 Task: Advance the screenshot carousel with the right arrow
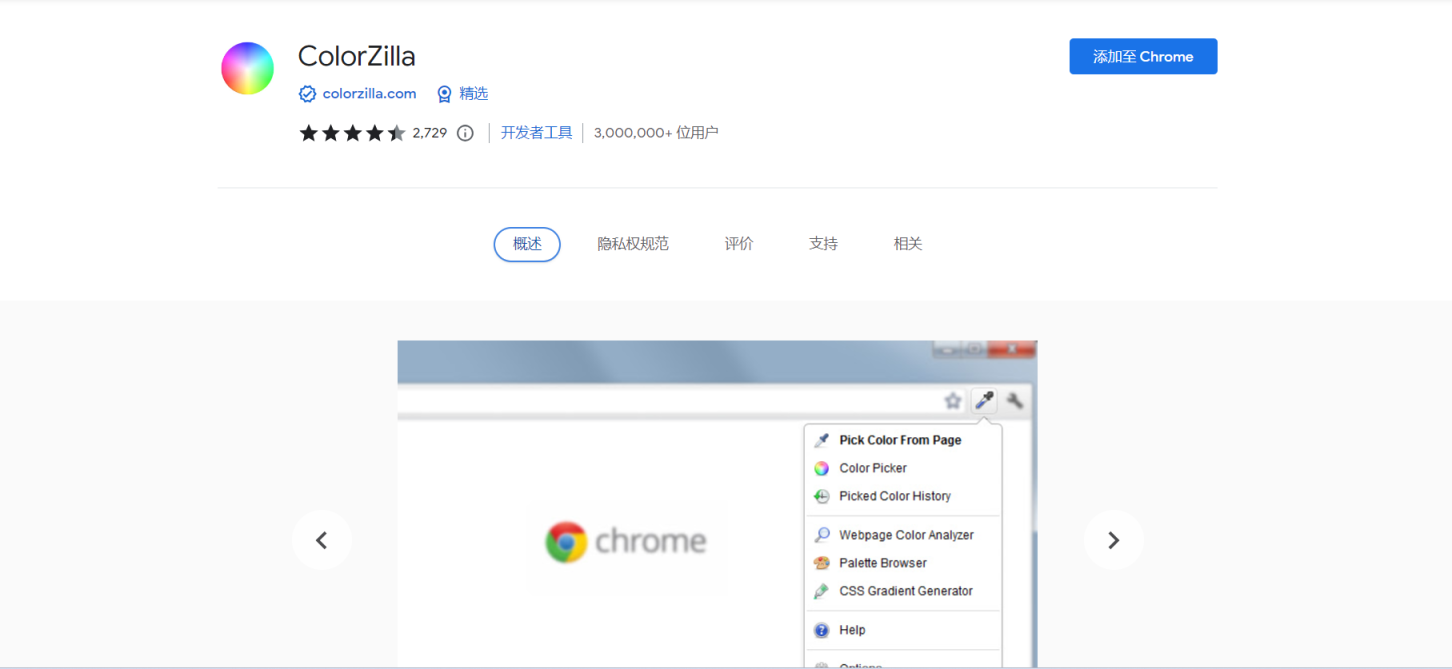click(x=1114, y=540)
